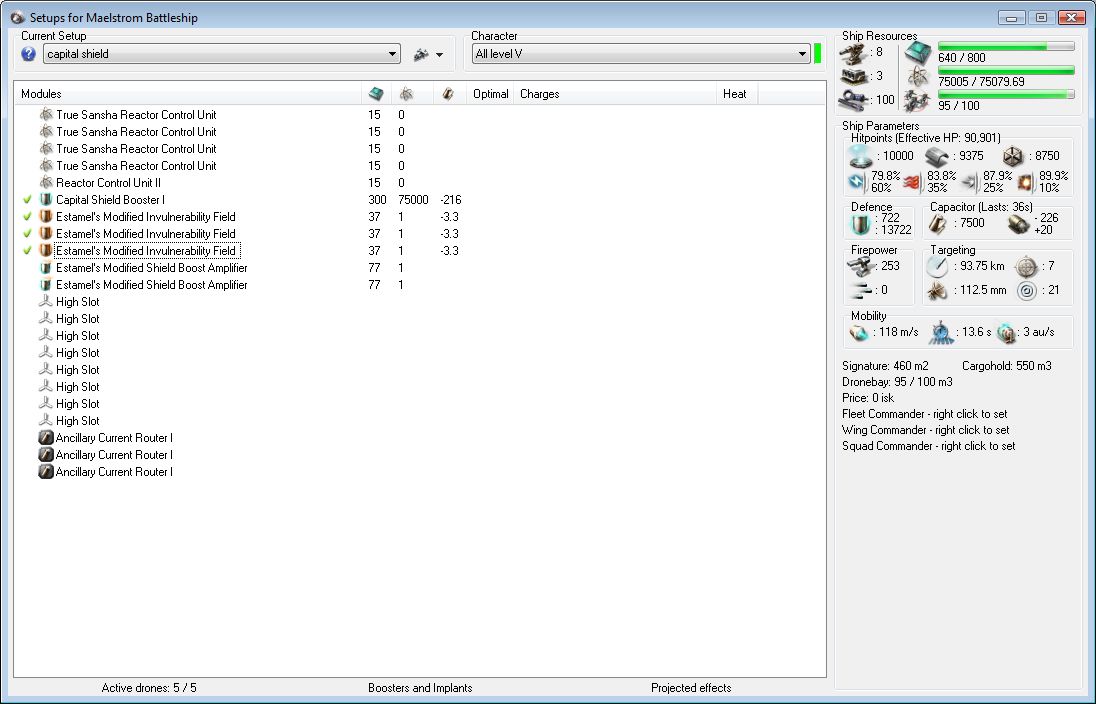
Task: Click the capacitor capacity icon showing 7500
Action: coord(937,224)
